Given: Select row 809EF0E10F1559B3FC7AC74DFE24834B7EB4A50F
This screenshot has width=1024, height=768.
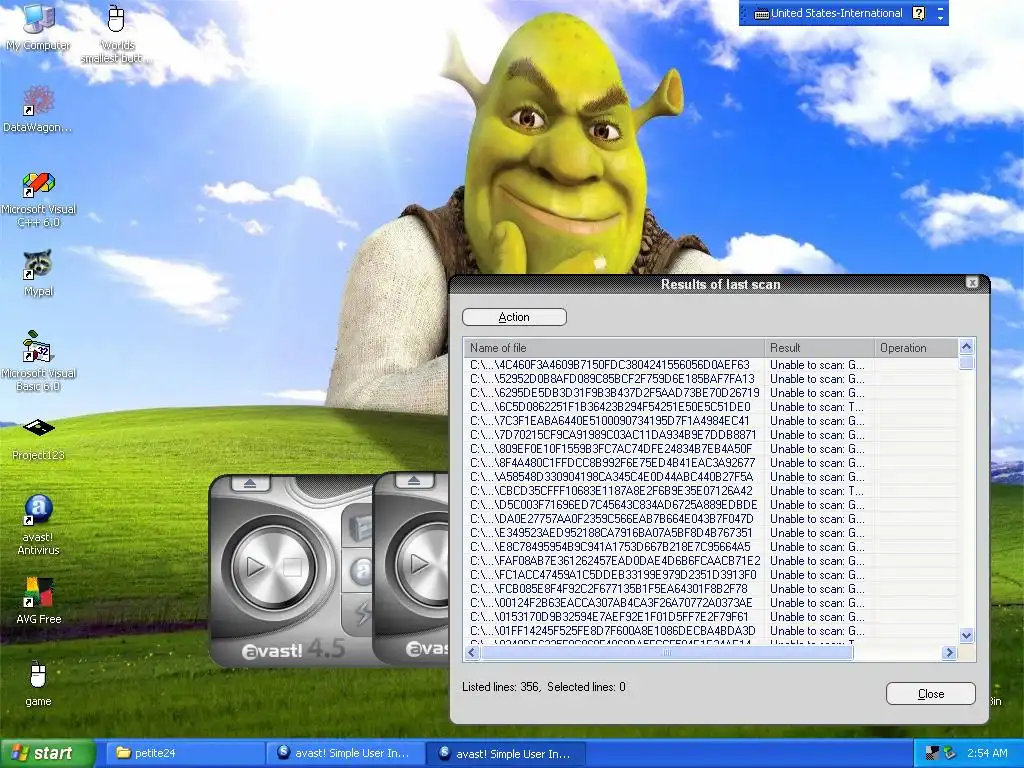Looking at the screenshot, I should (x=711, y=449).
